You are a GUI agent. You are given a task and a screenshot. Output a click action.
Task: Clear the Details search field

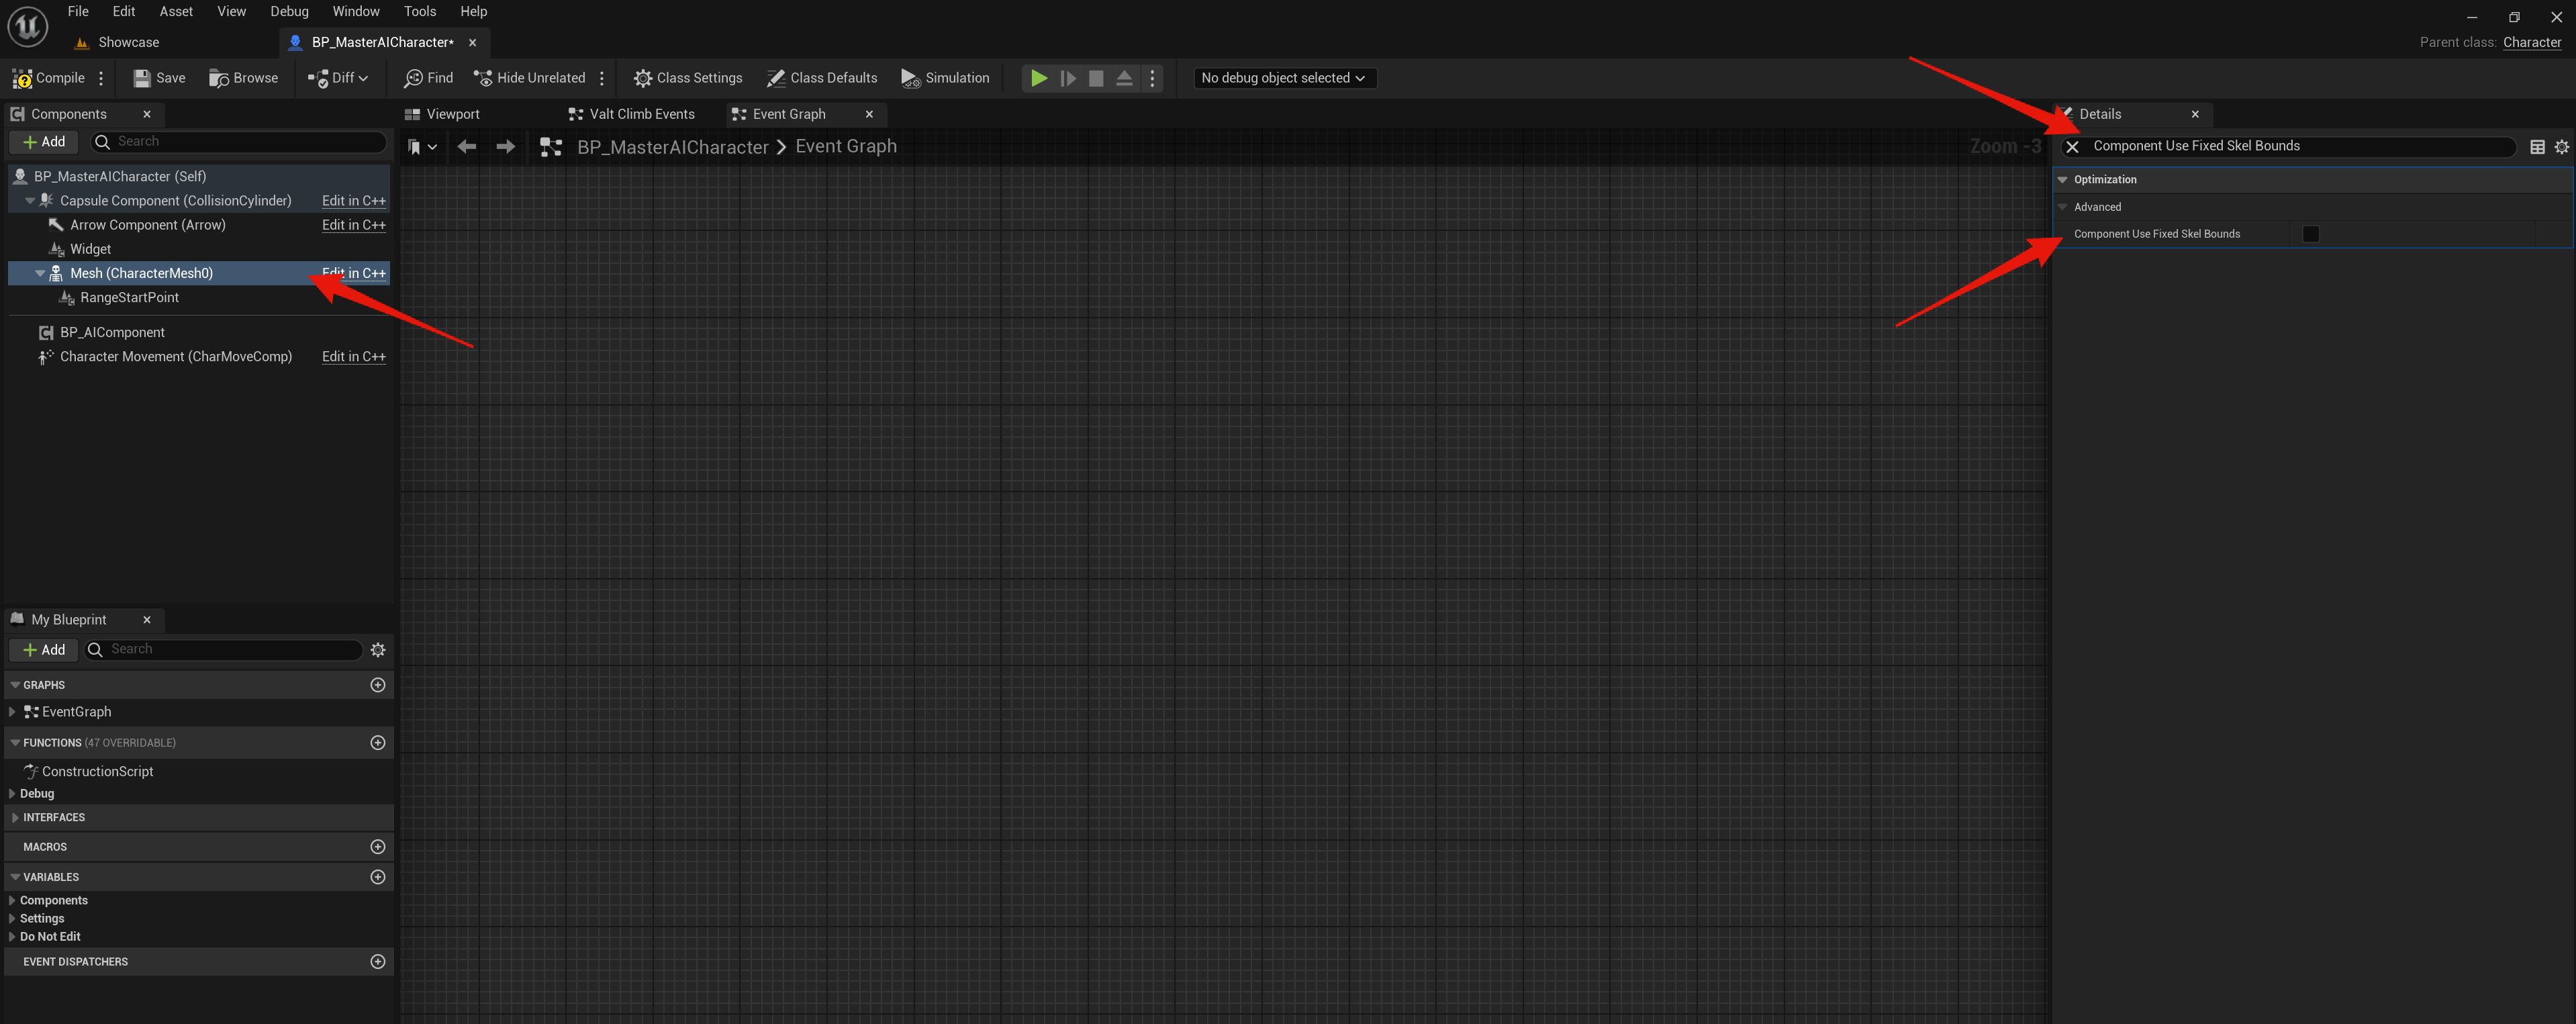[x=2072, y=147]
